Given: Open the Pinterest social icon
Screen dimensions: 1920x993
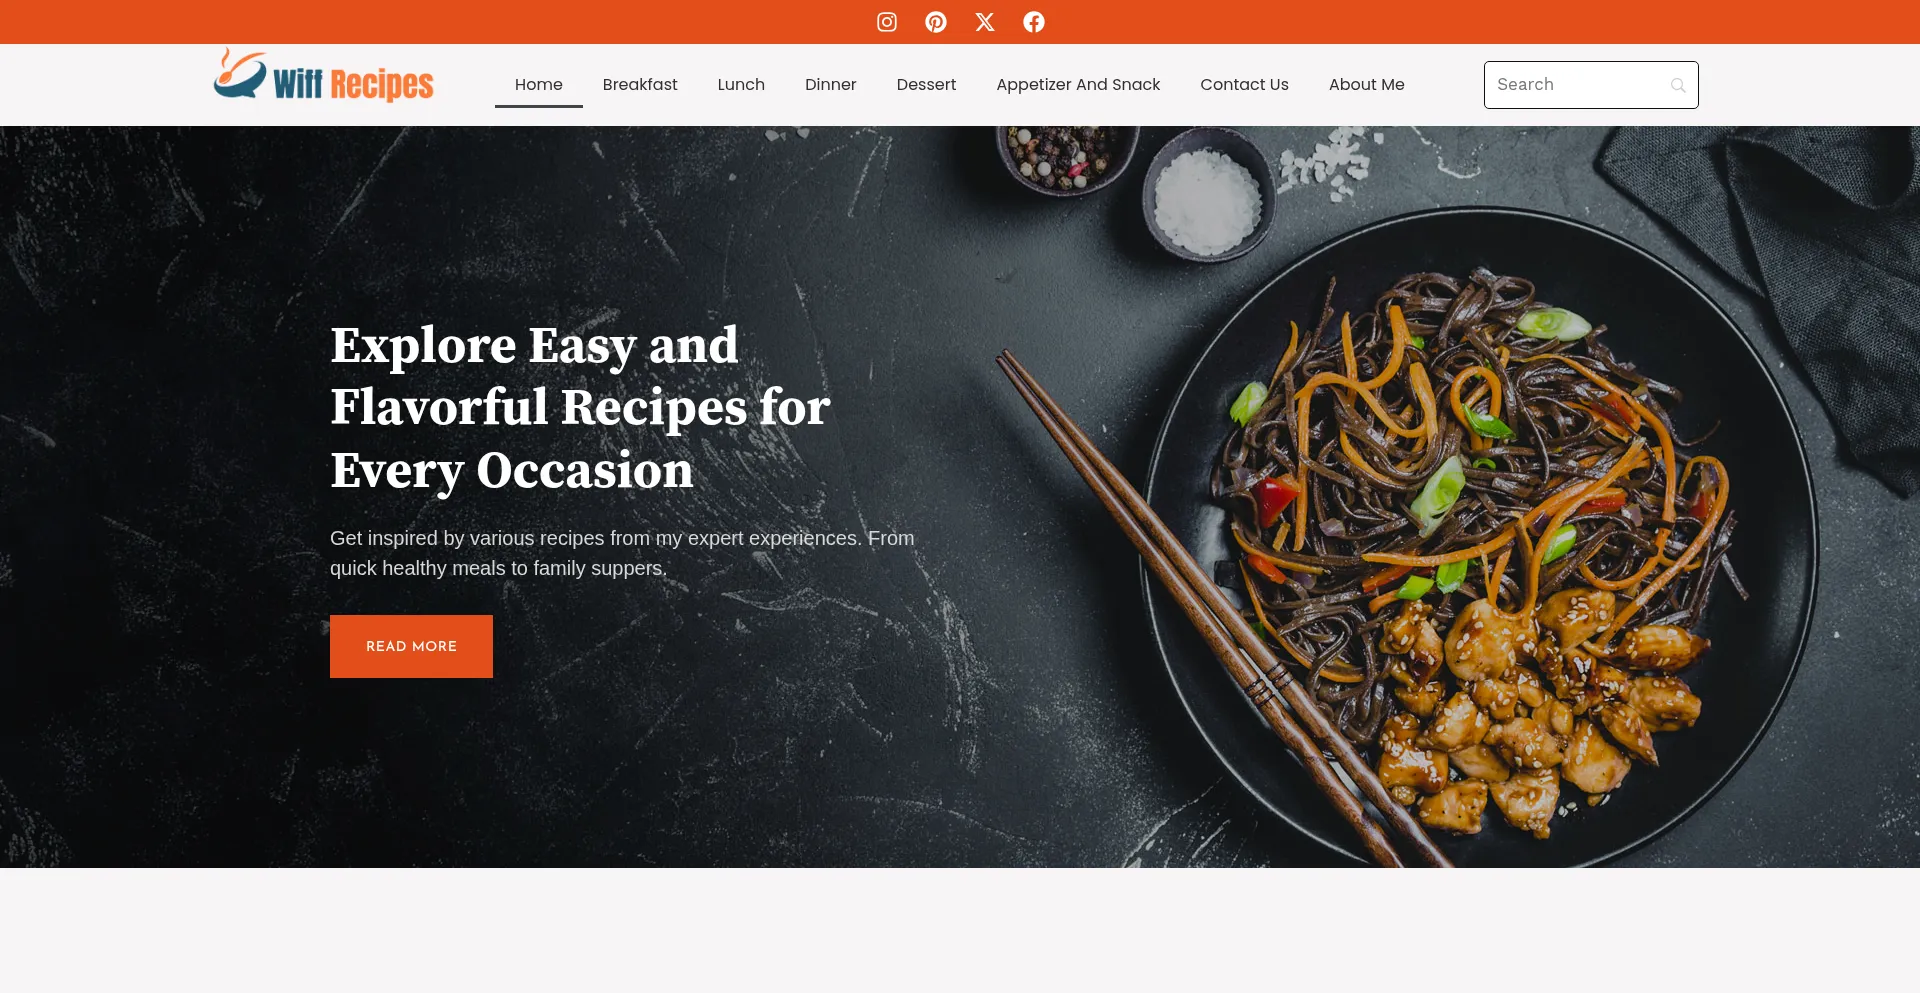Looking at the screenshot, I should click(936, 22).
